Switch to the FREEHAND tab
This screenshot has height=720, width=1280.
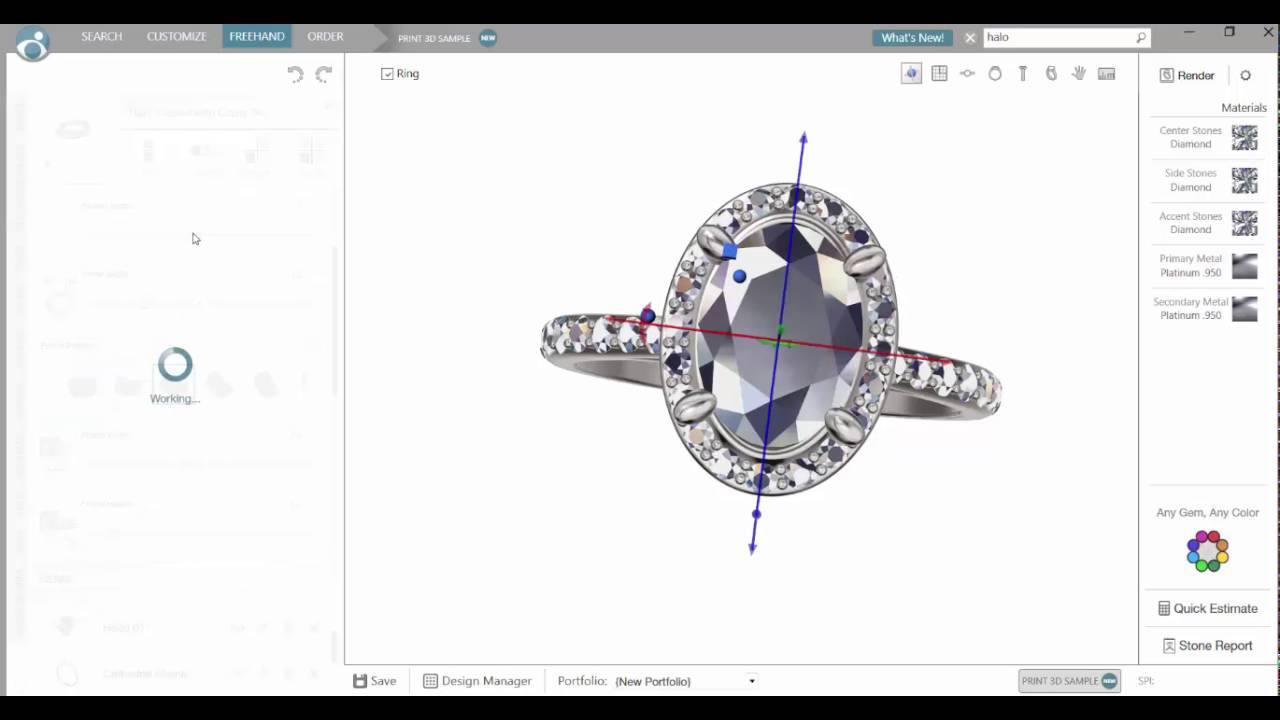257,37
